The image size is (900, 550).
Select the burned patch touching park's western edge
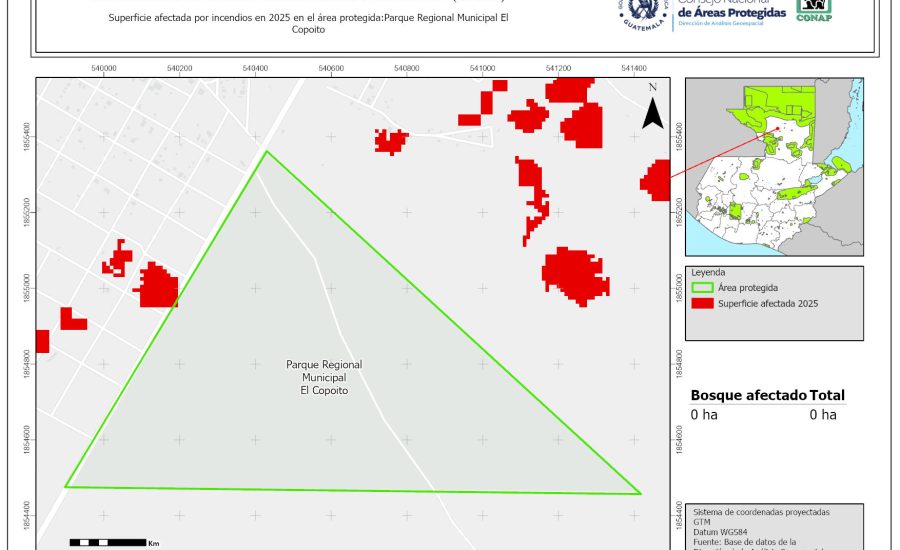[157, 286]
